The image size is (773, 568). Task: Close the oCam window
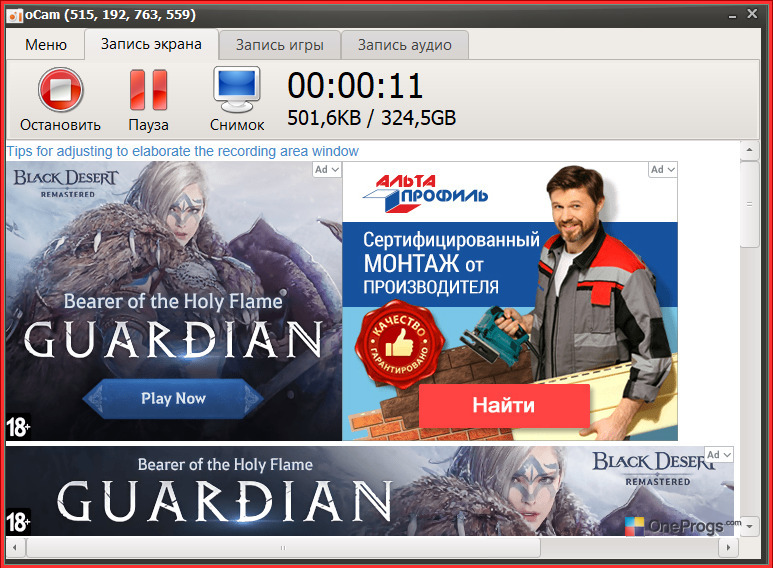pyautogui.click(x=752, y=14)
